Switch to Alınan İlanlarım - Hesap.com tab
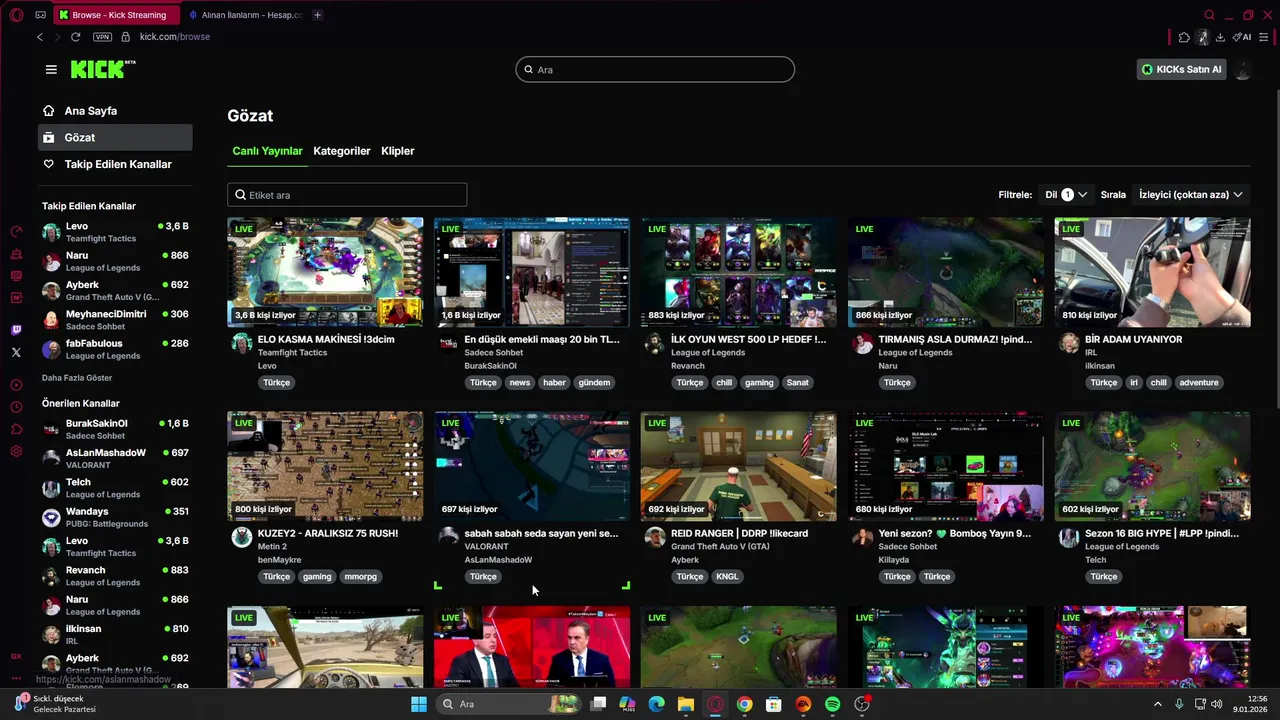This screenshot has width=1280, height=720. pos(245,15)
